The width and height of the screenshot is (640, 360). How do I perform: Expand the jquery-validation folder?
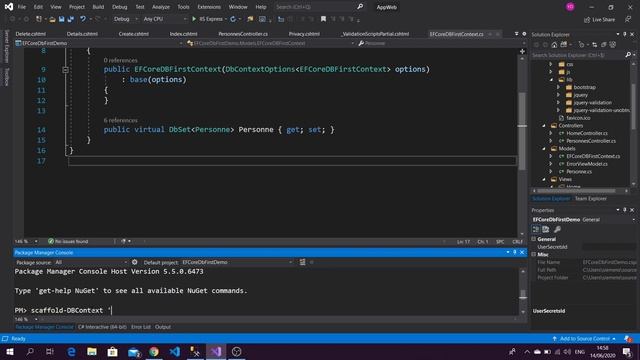559,102
